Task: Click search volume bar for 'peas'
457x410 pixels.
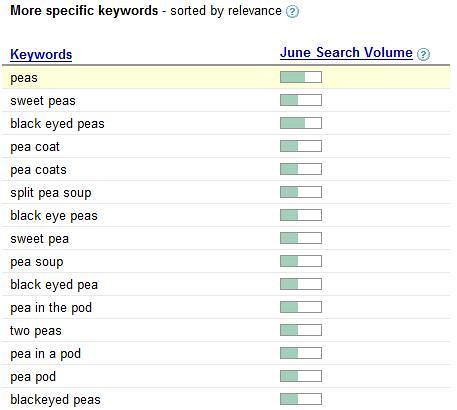Action: pos(301,77)
